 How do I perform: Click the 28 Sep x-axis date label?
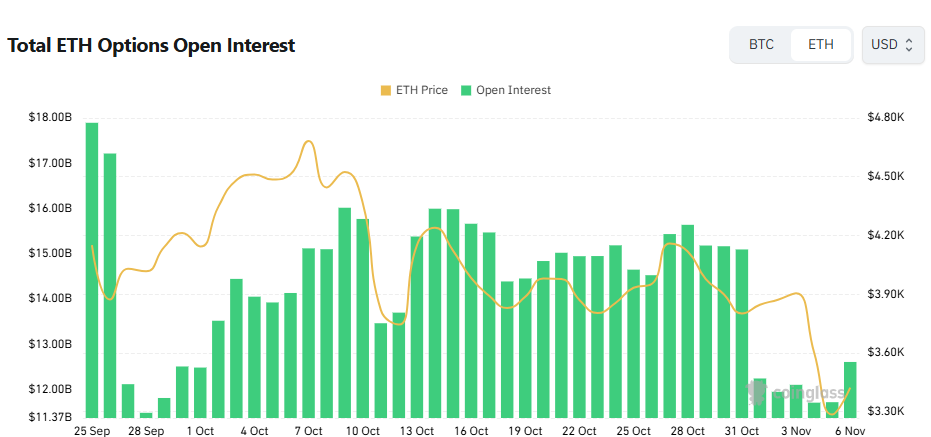tap(146, 431)
